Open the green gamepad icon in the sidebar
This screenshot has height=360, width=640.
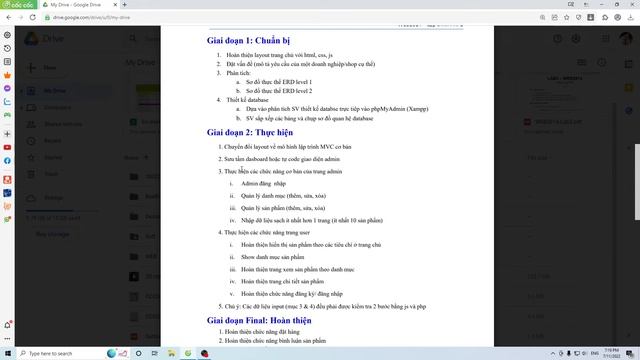[x=7, y=115]
